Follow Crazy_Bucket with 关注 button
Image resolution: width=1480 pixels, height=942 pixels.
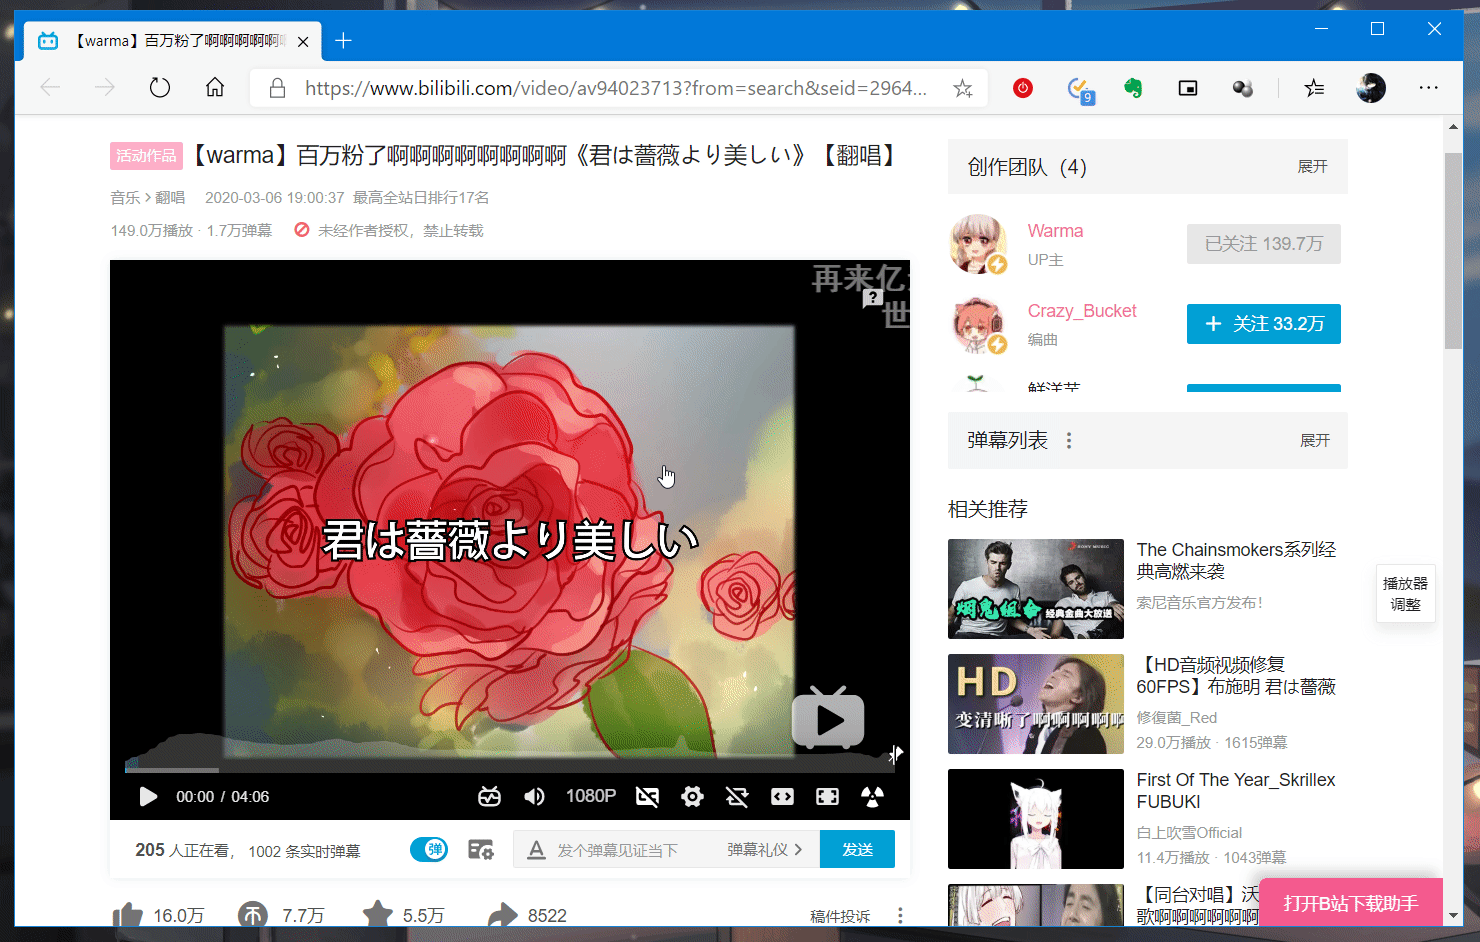[x=1263, y=324]
